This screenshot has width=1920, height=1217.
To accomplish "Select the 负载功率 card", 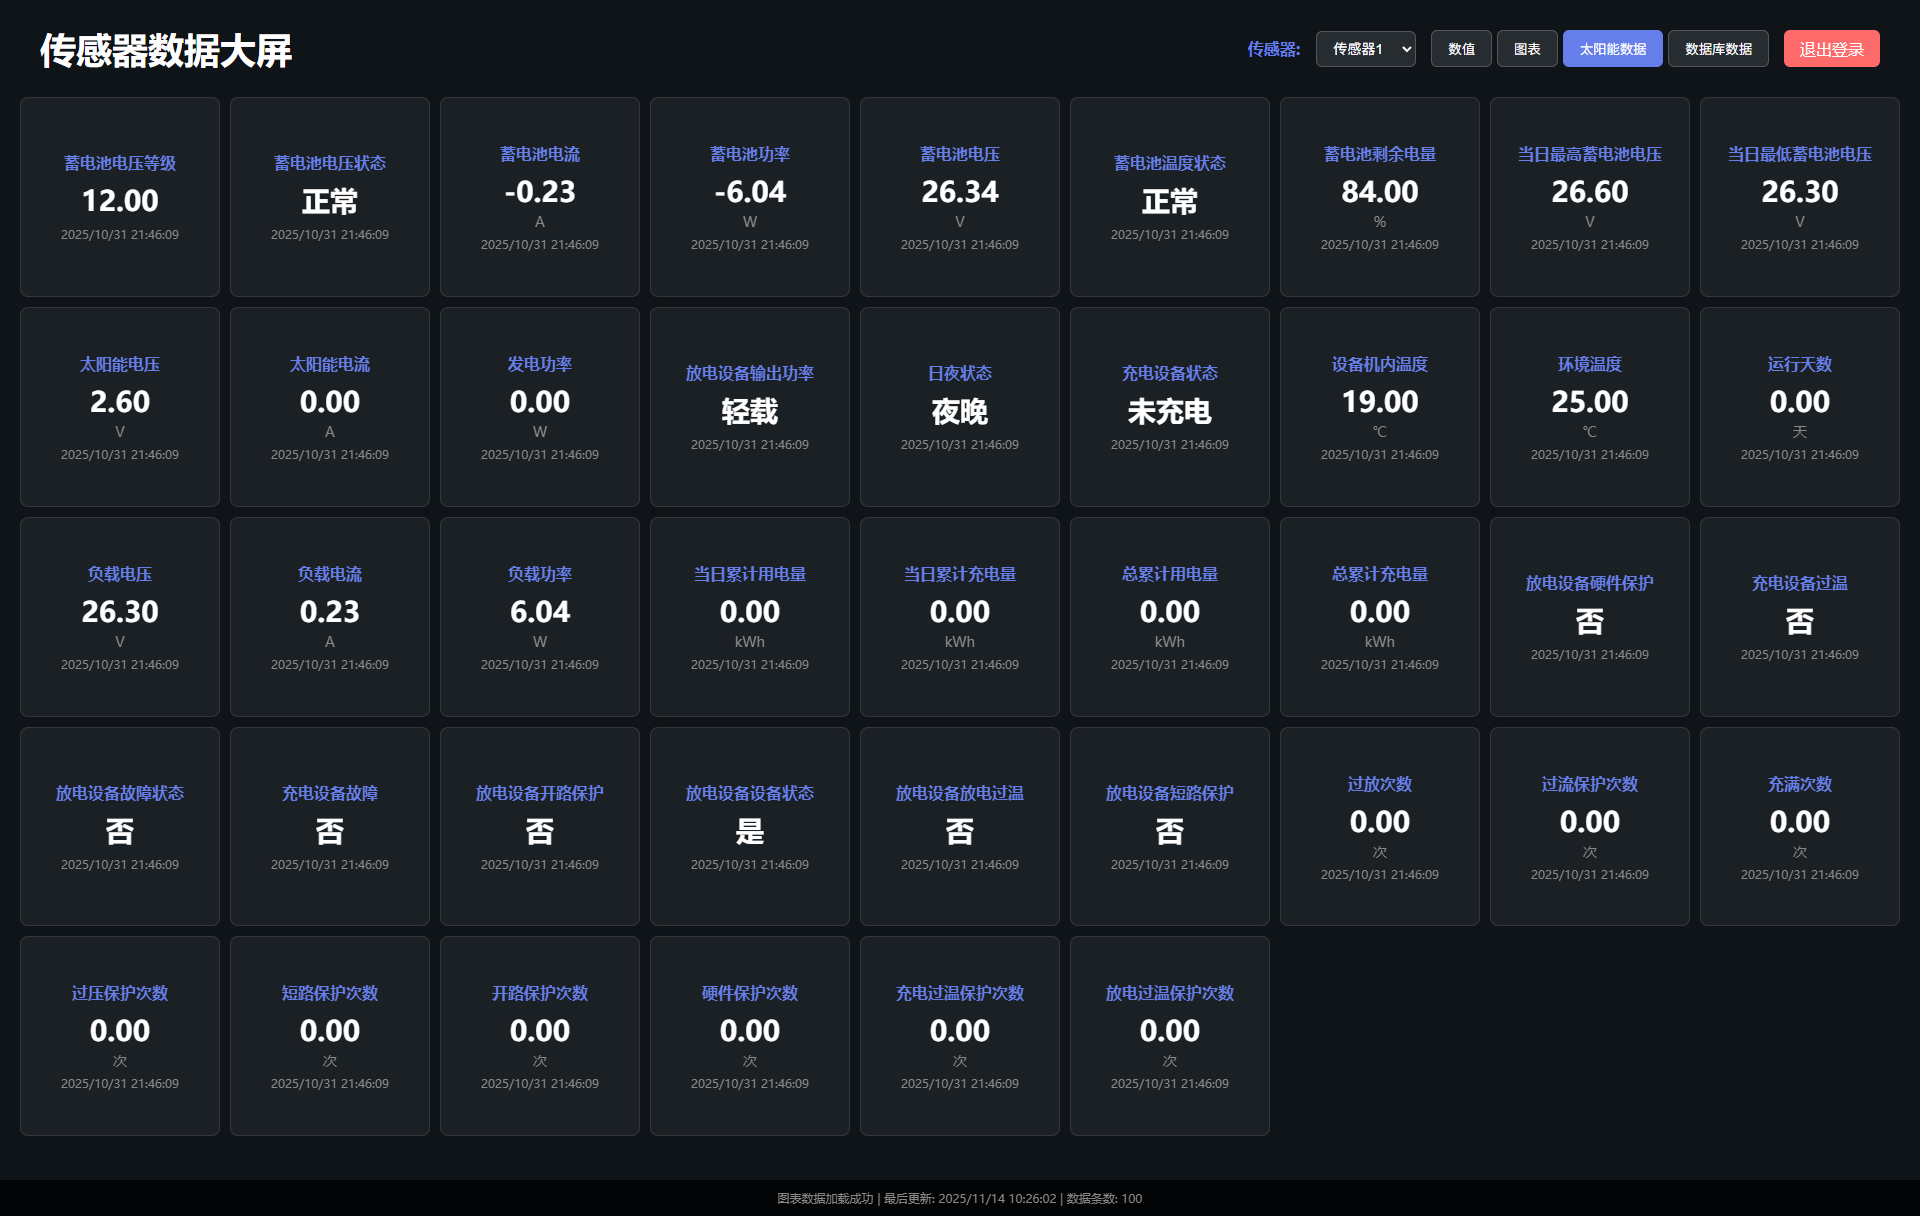I will (540, 617).
